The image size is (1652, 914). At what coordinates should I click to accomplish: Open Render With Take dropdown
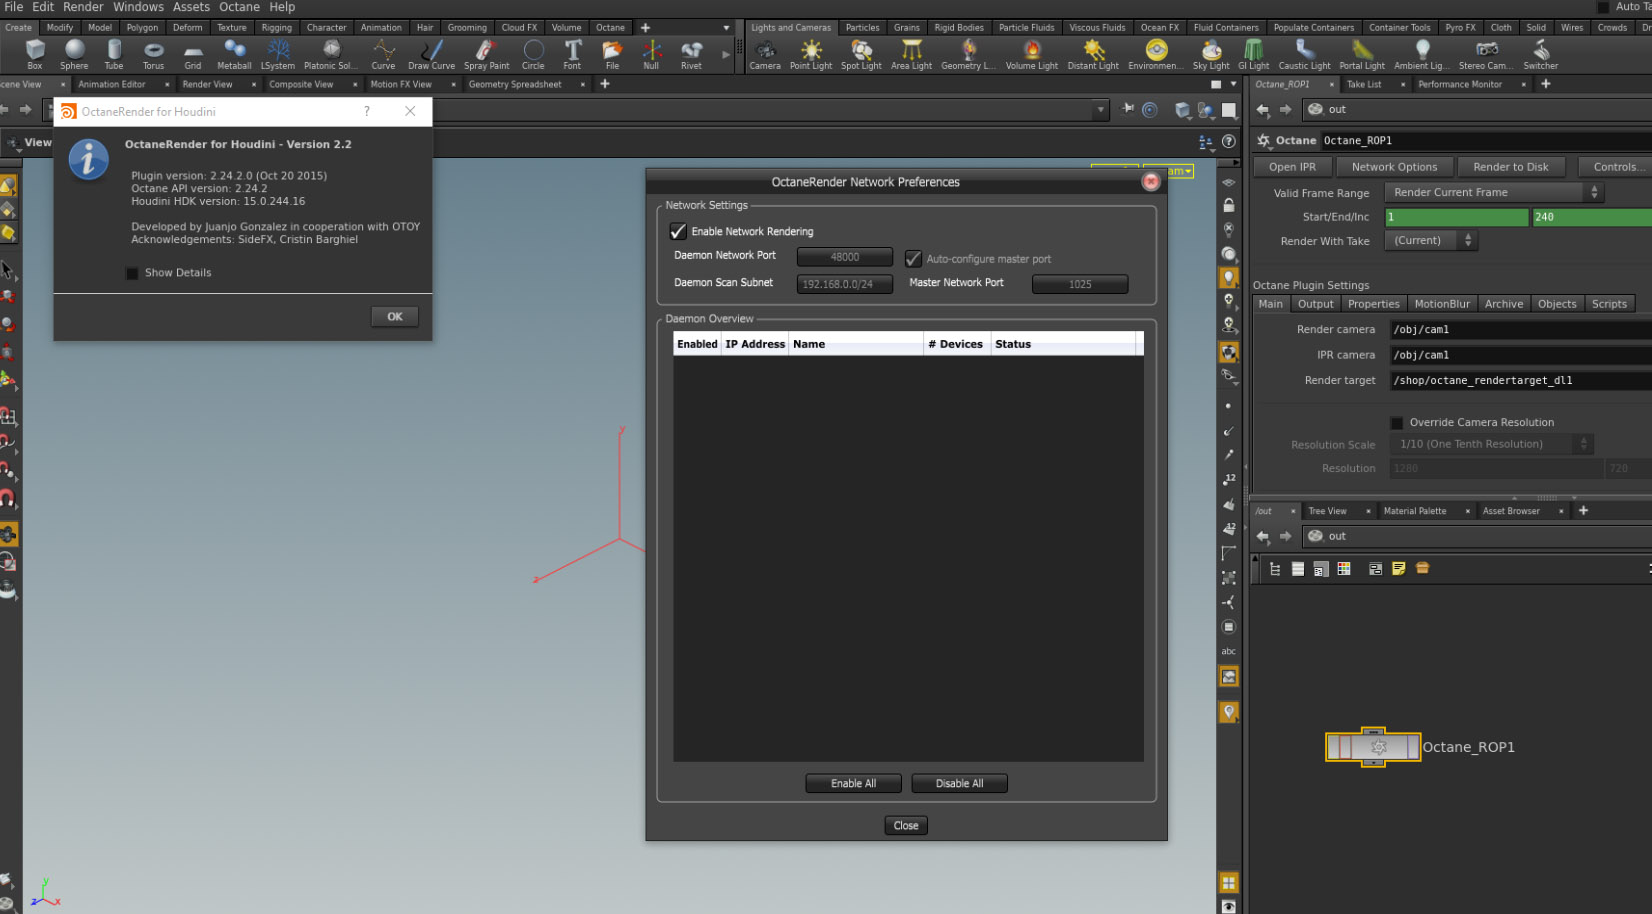tap(1430, 240)
